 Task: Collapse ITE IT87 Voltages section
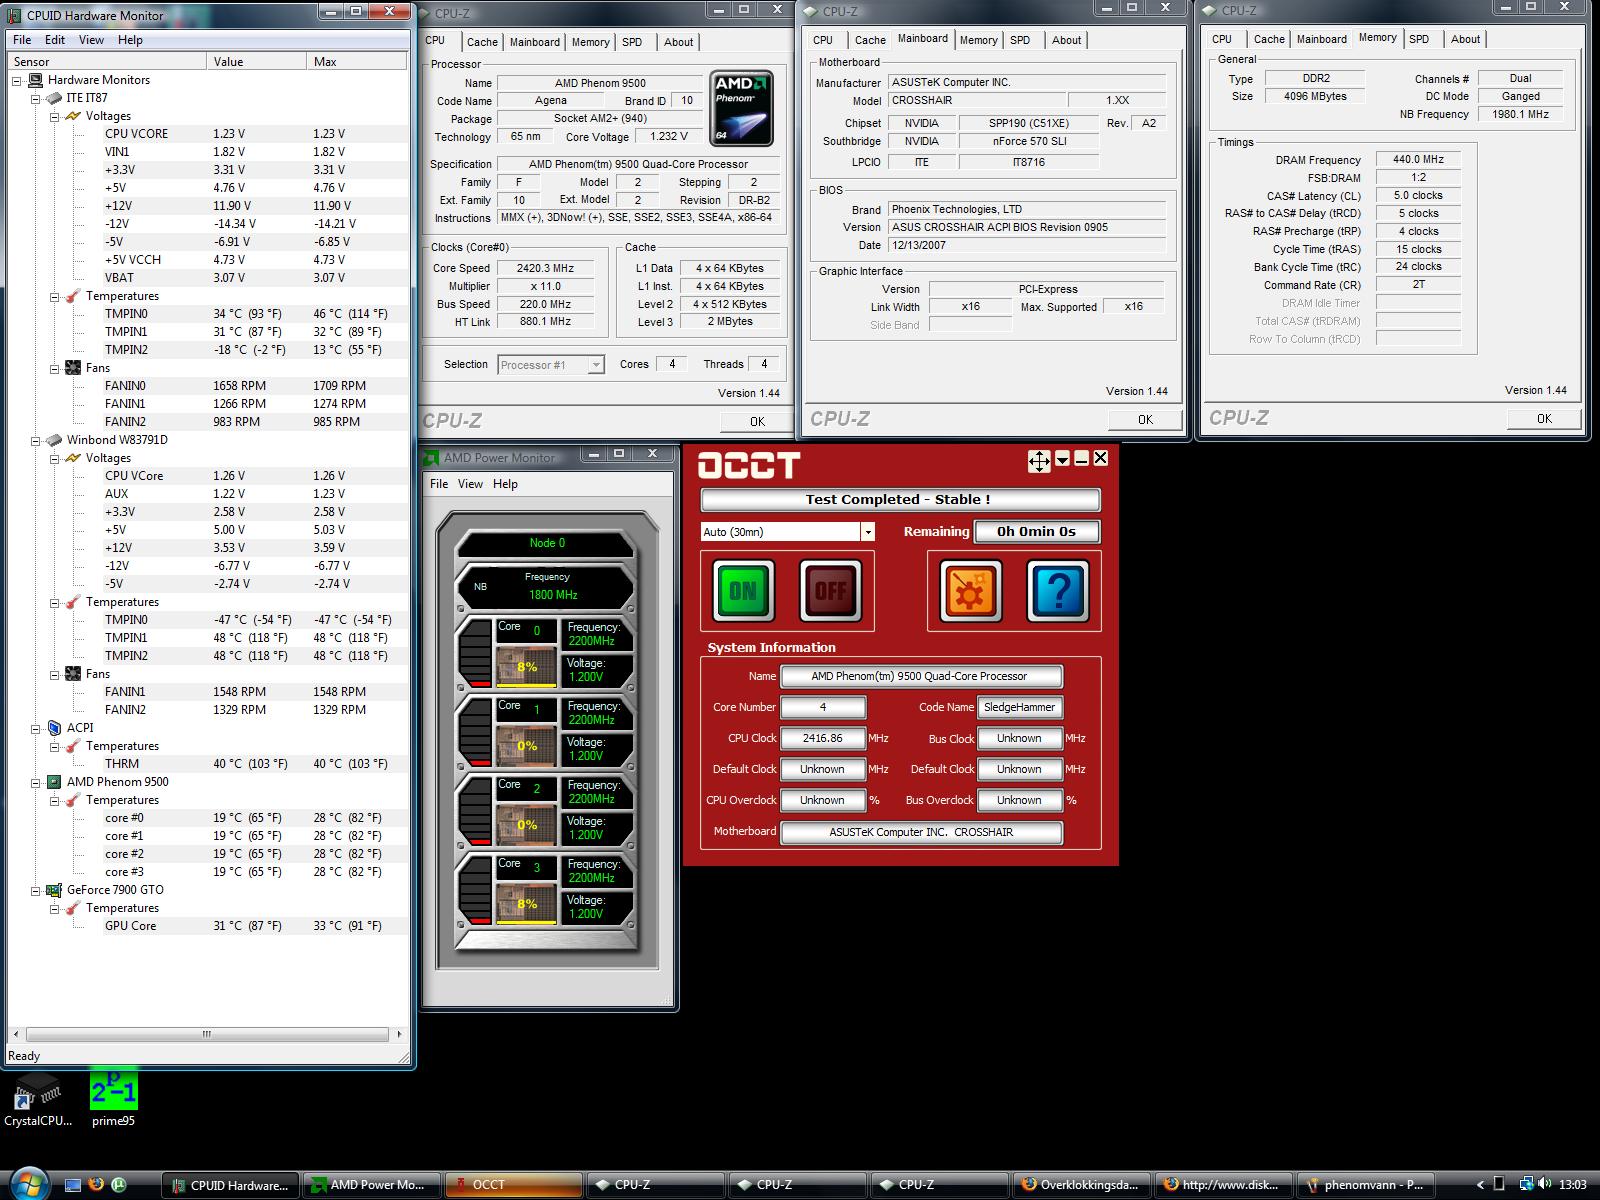(x=55, y=116)
